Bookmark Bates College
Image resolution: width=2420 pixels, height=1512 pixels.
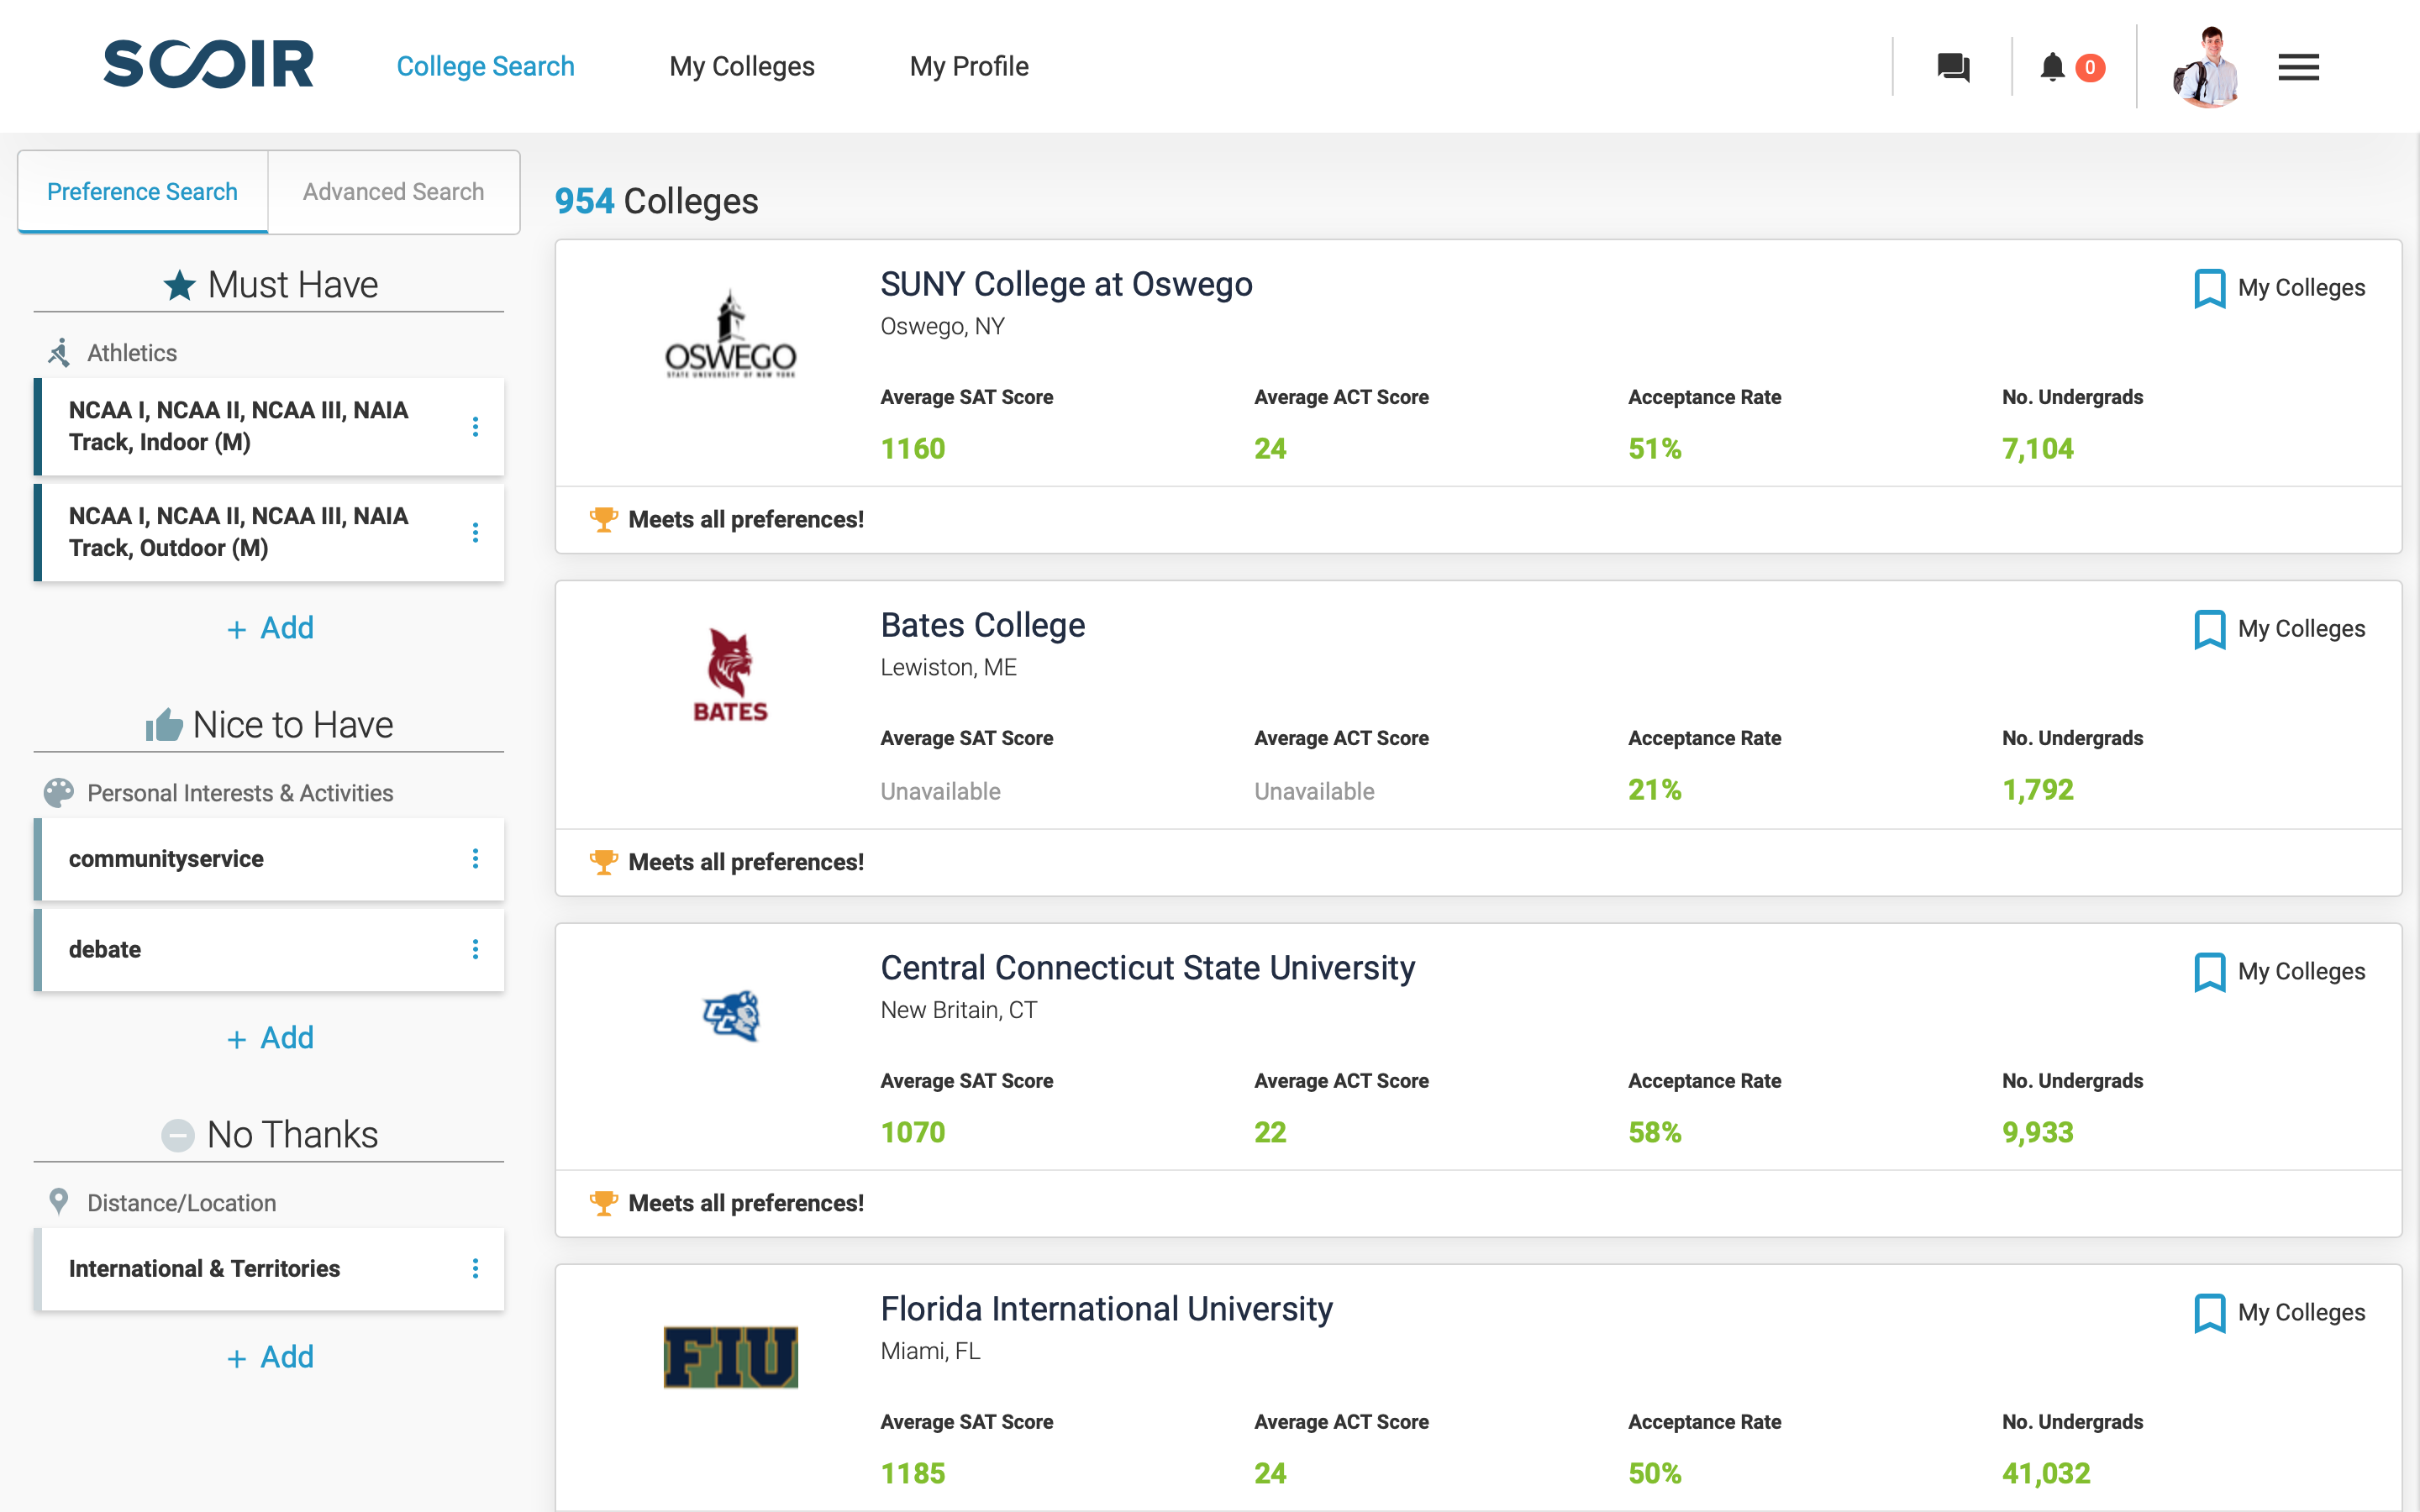pos(2209,629)
